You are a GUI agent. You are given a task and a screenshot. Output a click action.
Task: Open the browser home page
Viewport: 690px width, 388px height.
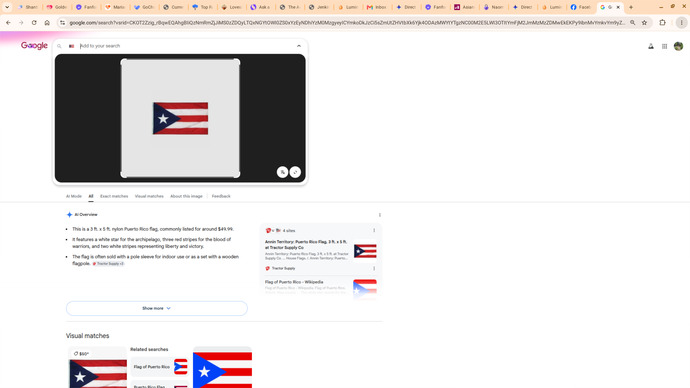tap(47, 22)
